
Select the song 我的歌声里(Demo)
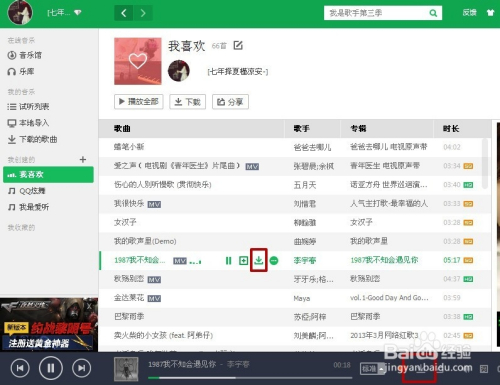145,241
